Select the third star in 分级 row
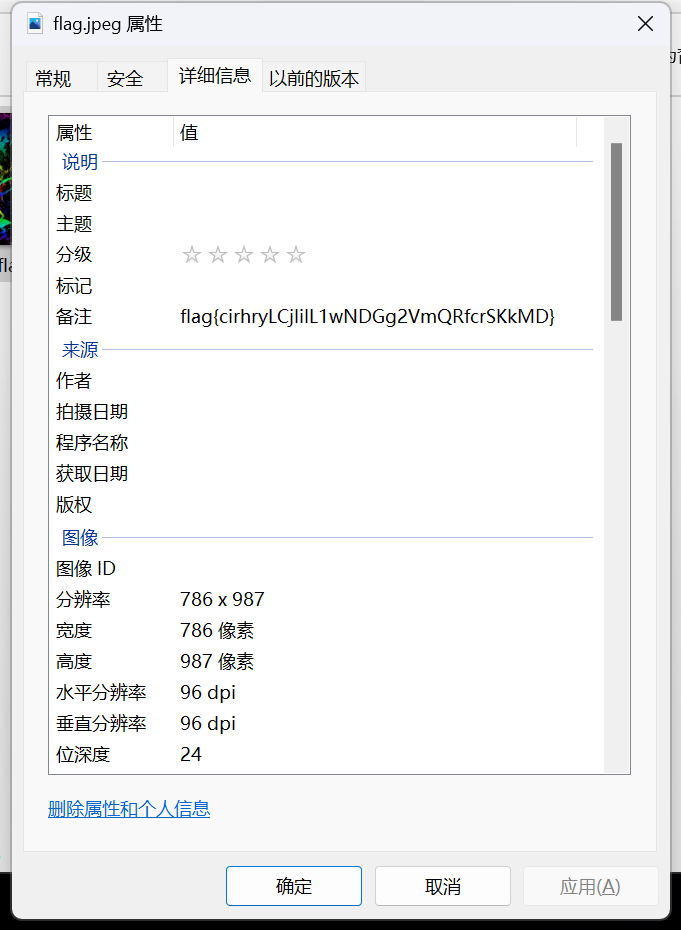This screenshot has width=681, height=930. [244, 255]
